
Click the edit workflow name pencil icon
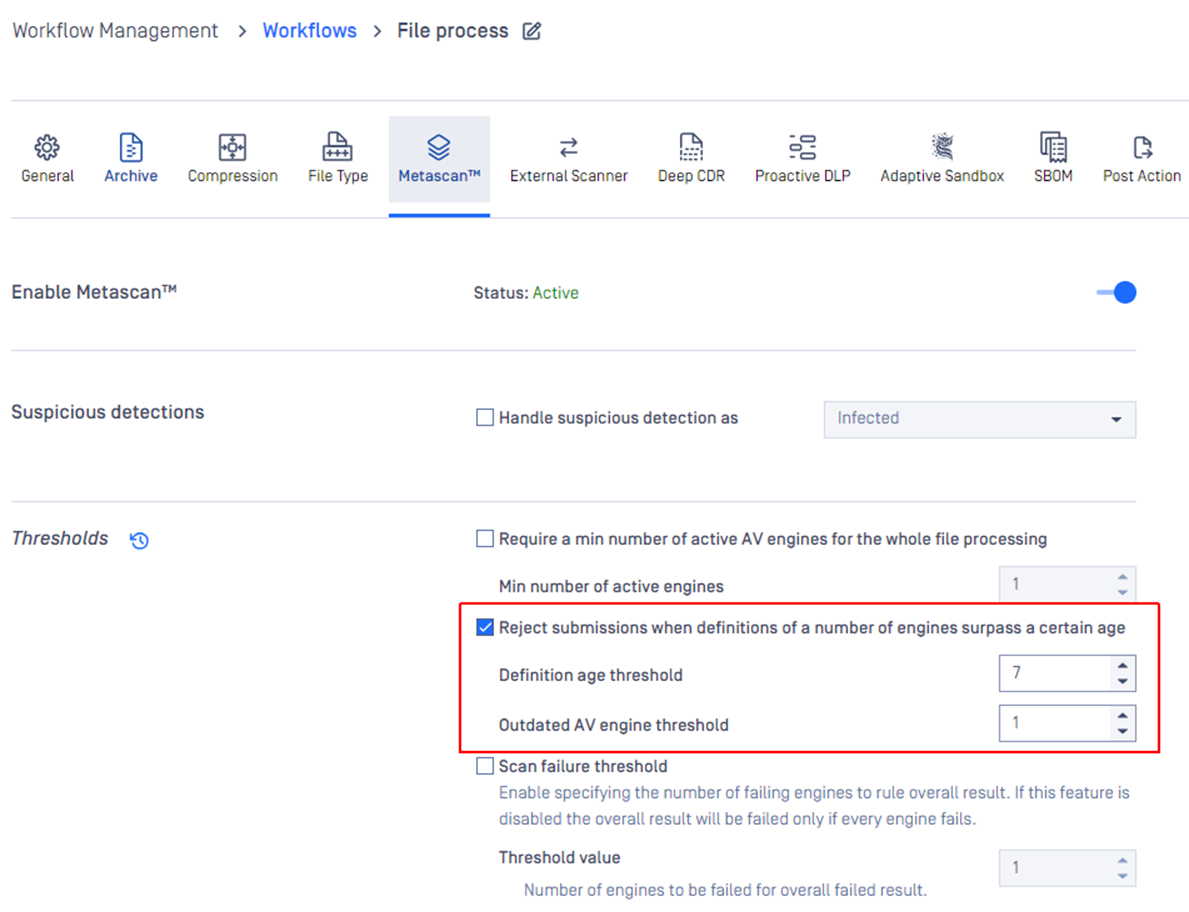tap(532, 31)
